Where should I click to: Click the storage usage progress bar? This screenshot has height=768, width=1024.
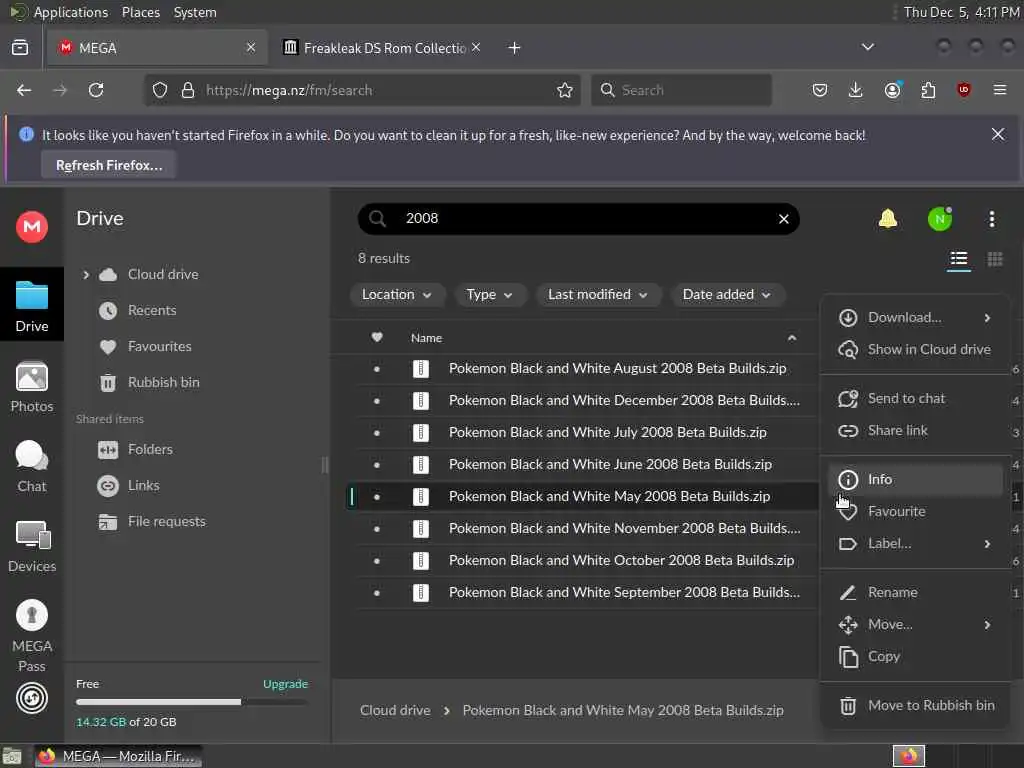[192, 702]
